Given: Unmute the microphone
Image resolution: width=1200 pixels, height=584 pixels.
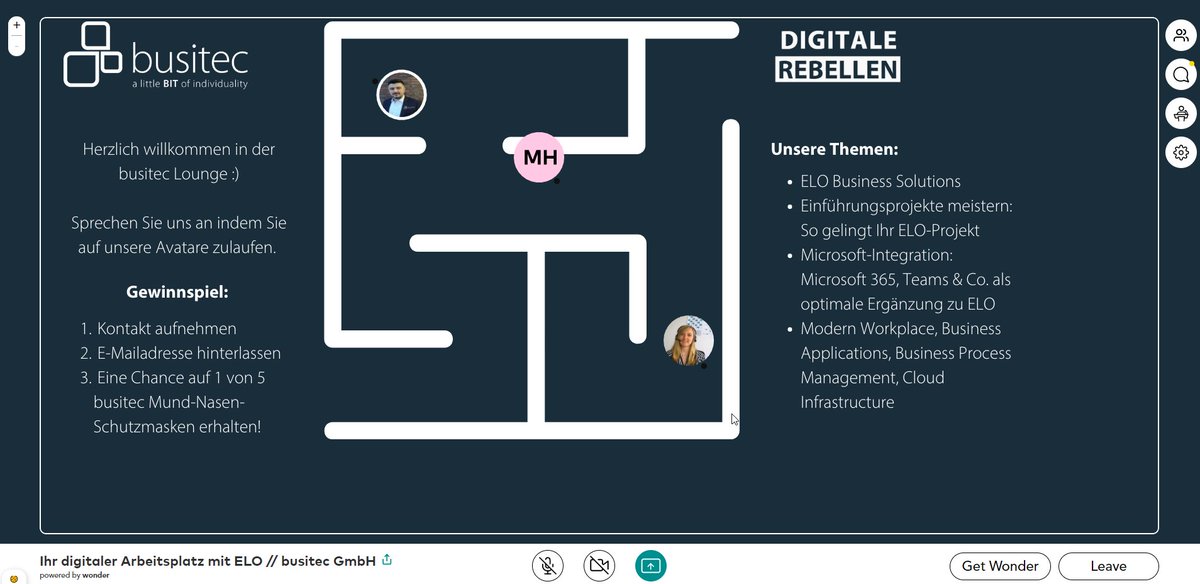Looking at the screenshot, I should click(547, 566).
